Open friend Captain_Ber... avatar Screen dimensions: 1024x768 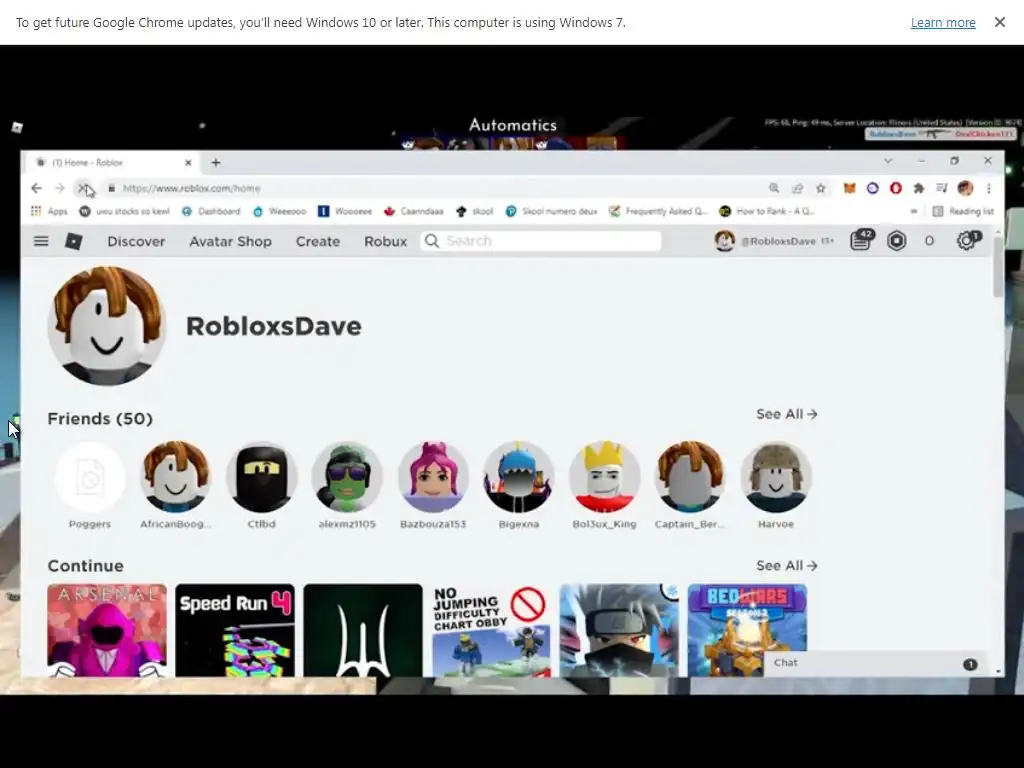tap(690, 477)
